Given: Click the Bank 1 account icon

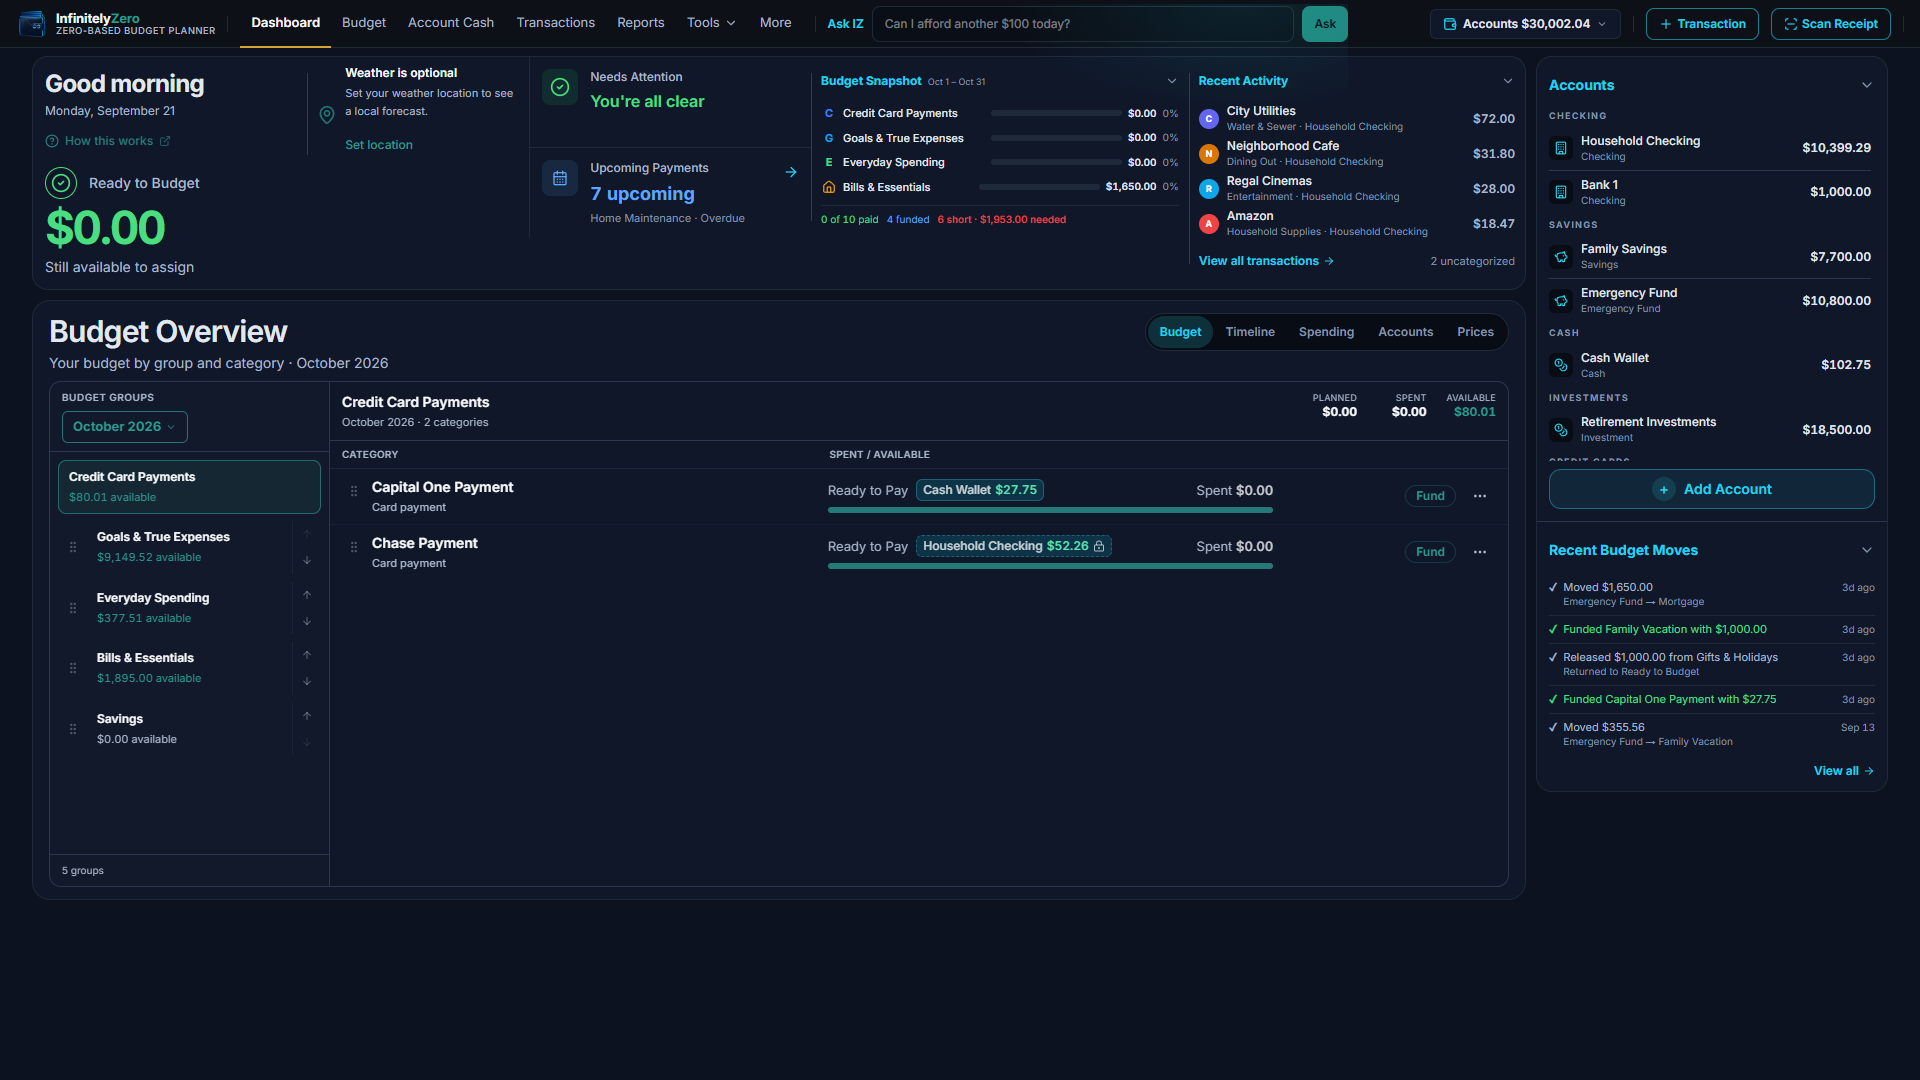Looking at the screenshot, I should pyautogui.click(x=1561, y=192).
